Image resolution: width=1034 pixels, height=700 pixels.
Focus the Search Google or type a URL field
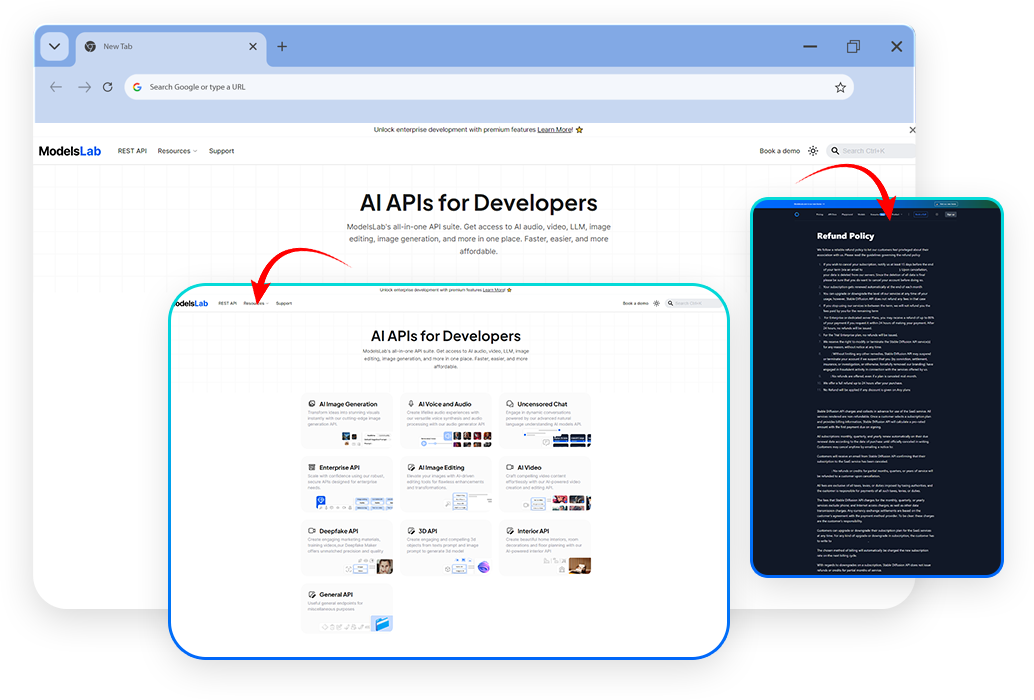click(x=488, y=87)
